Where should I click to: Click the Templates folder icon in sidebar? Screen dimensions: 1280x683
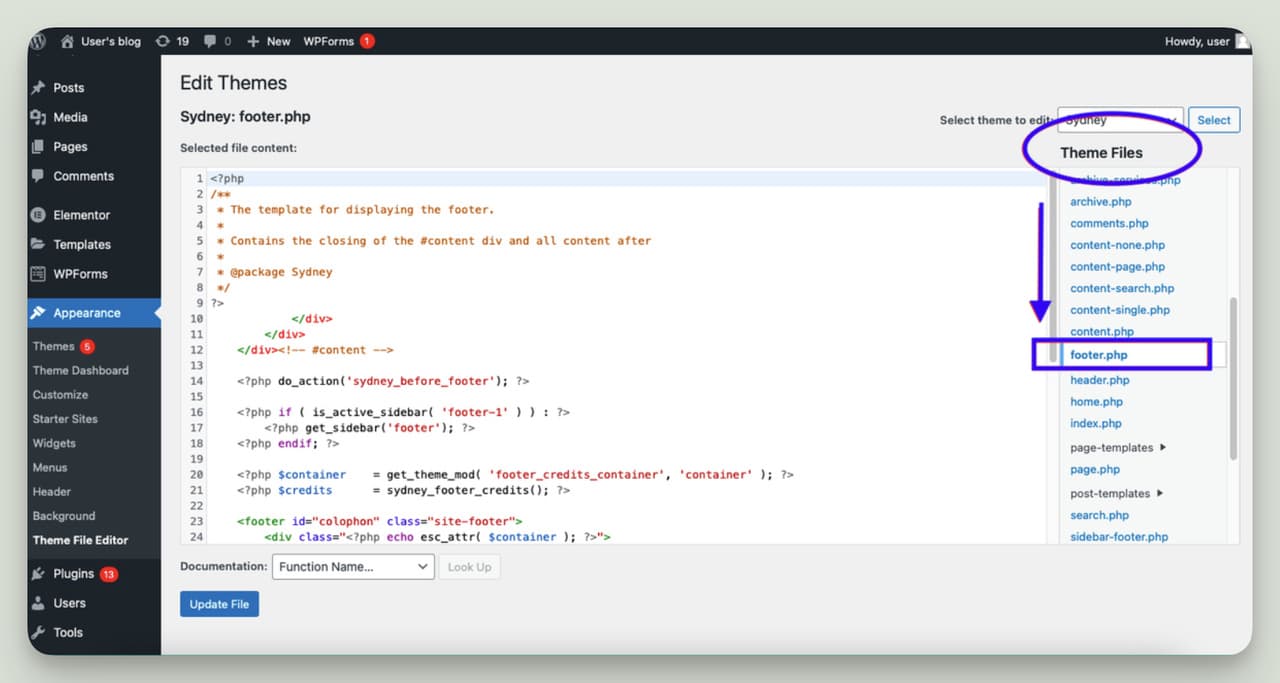pyautogui.click(x=38, y=244)
